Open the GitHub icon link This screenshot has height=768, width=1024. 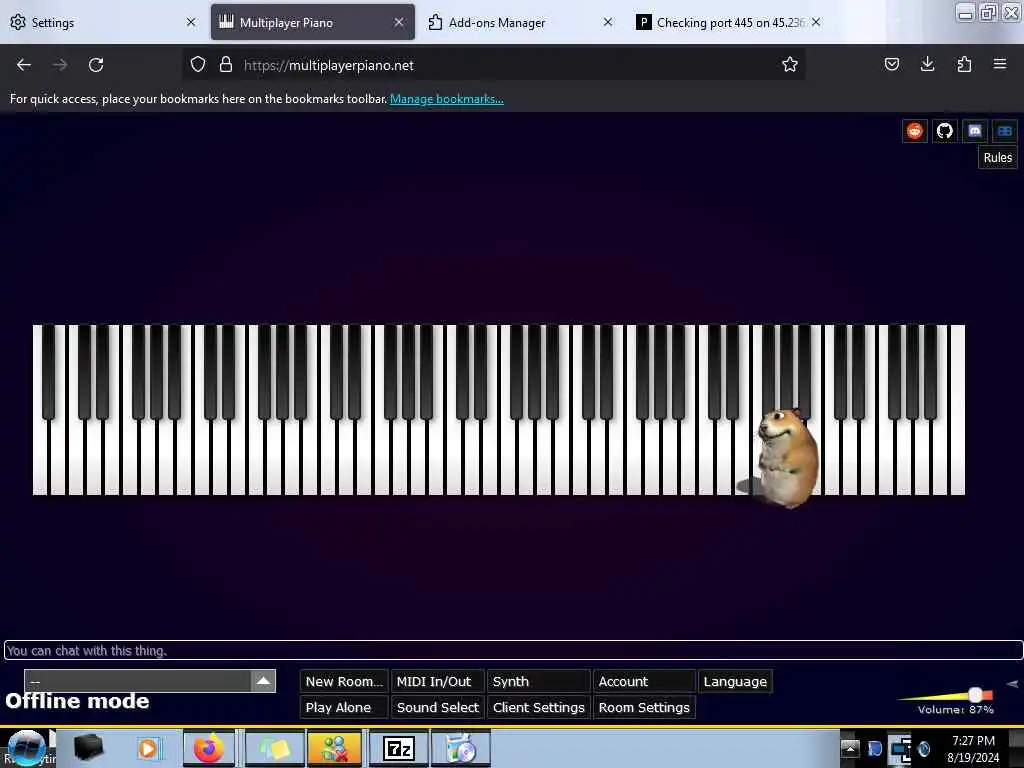(944, 131)
